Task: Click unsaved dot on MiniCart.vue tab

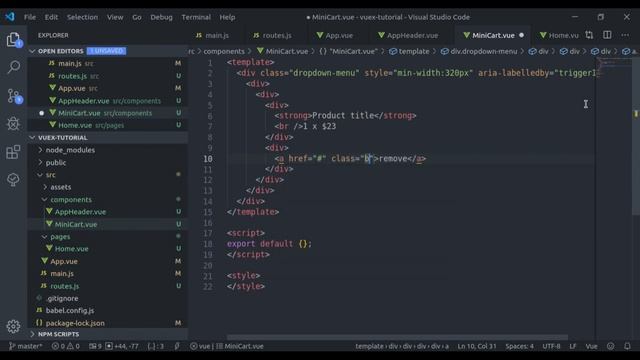Action: [x=521, y=35]
